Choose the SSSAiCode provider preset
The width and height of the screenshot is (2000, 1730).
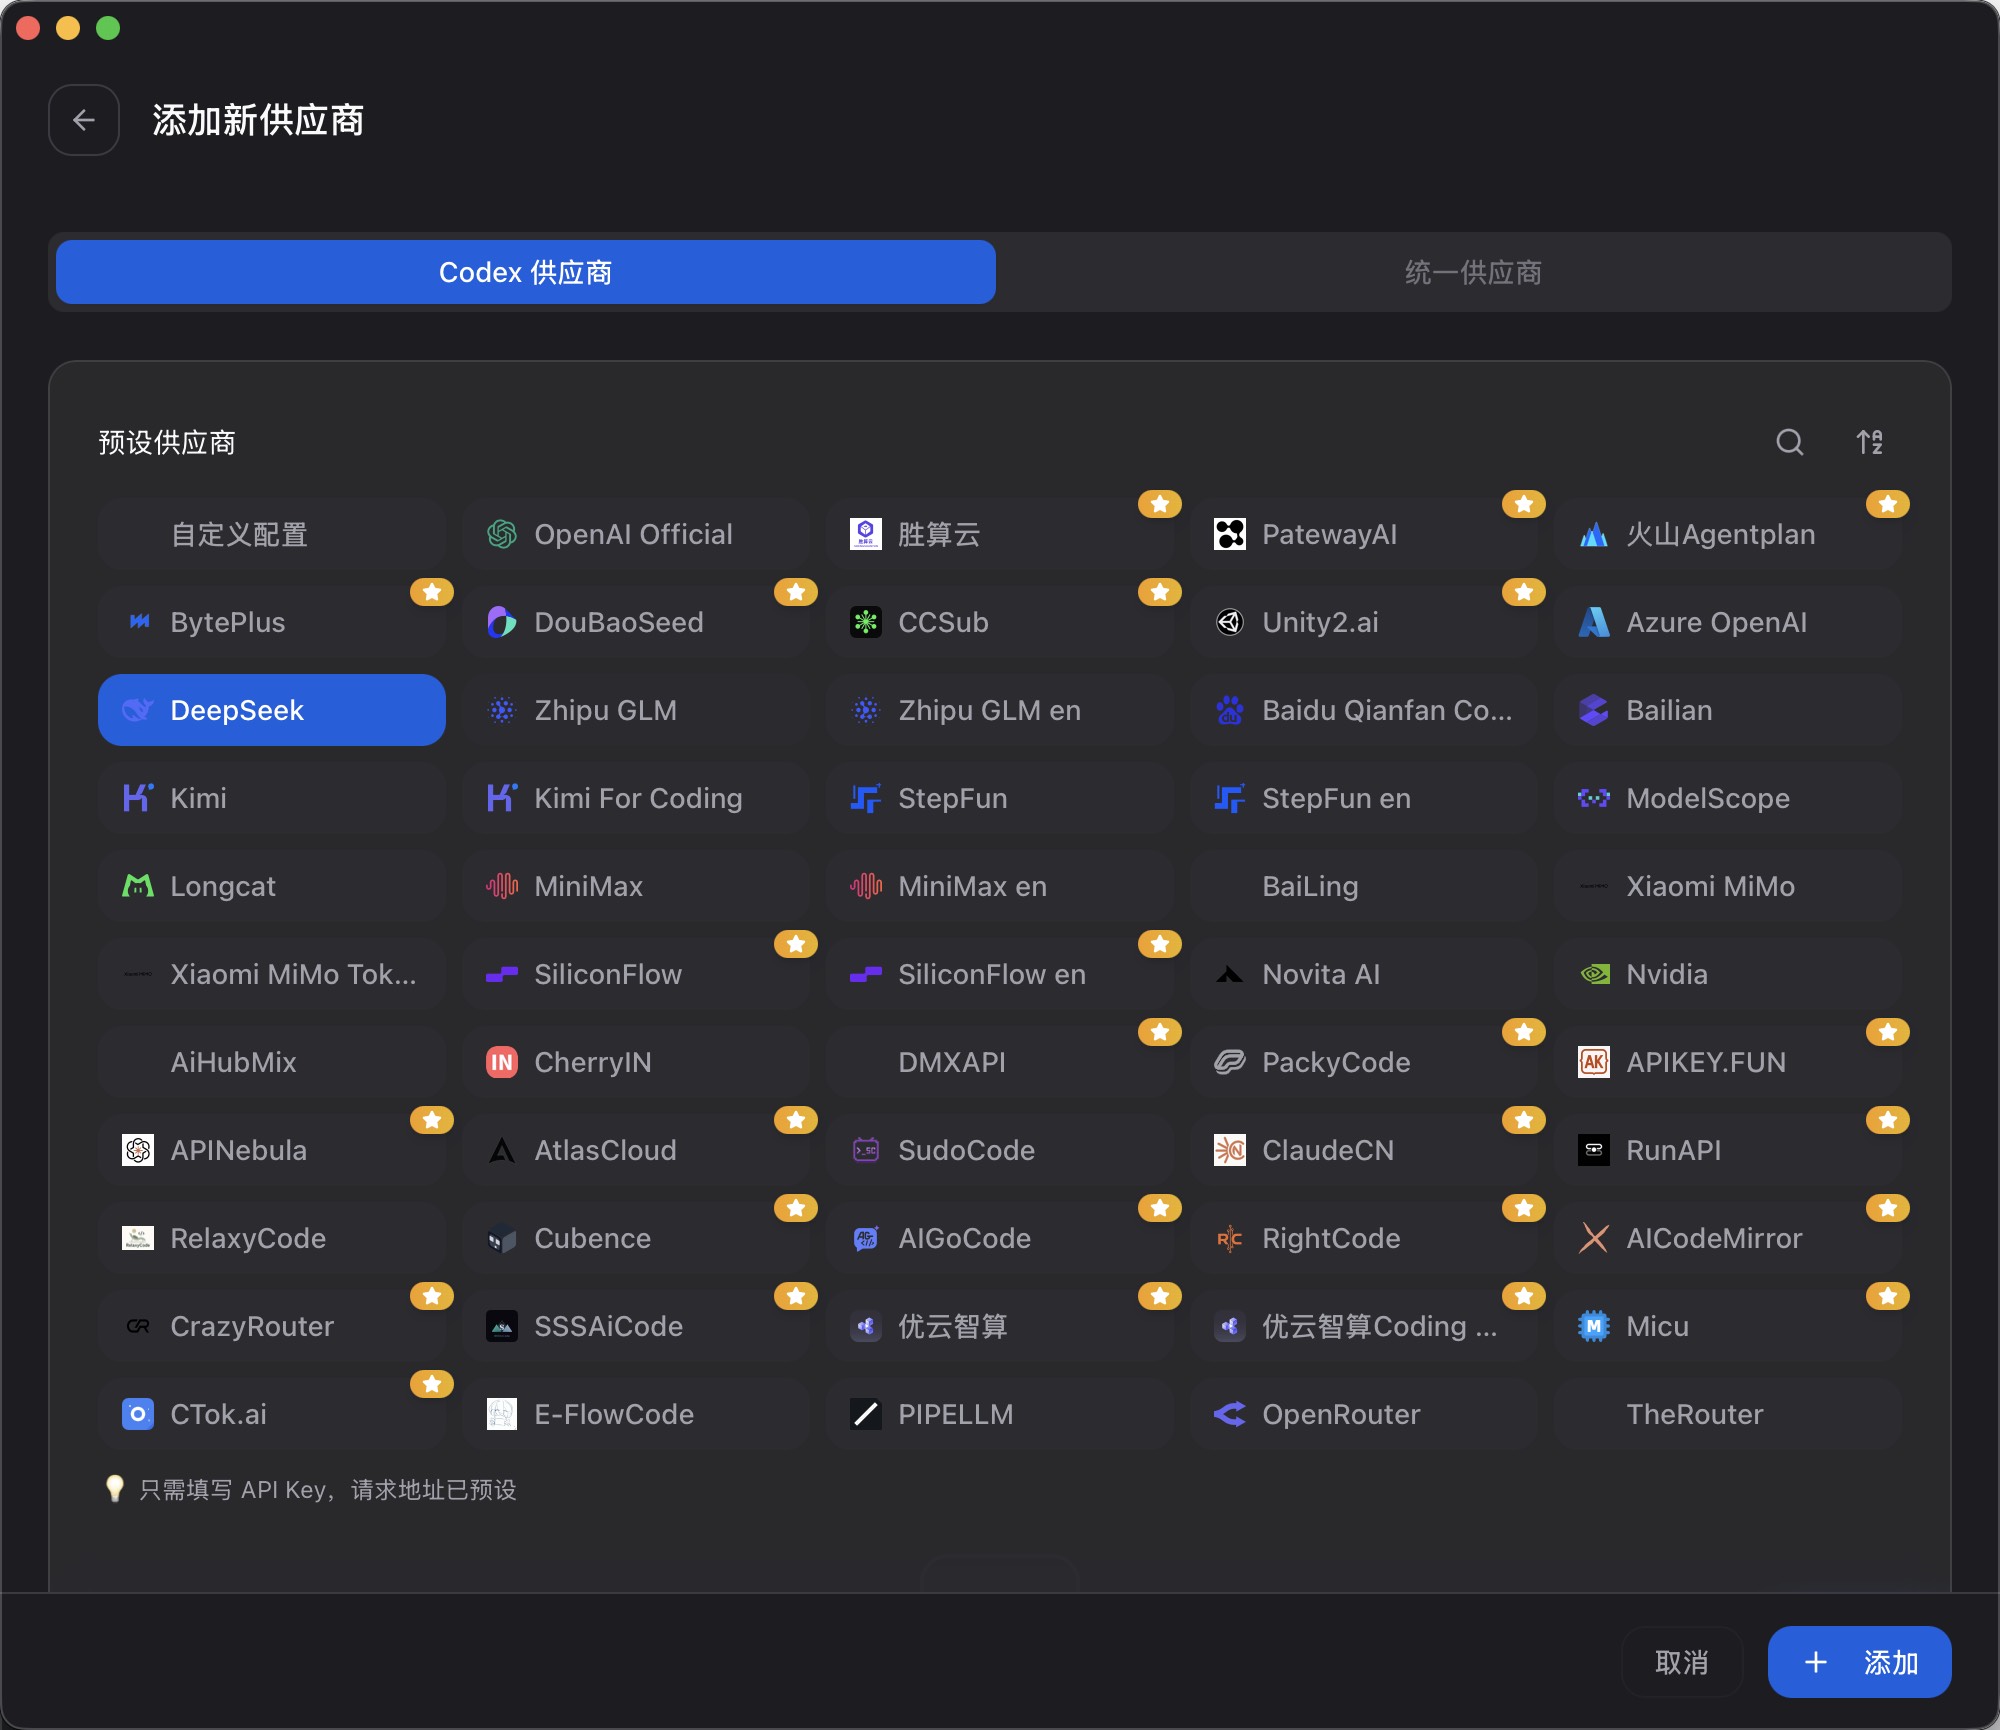coord(636,1326)
